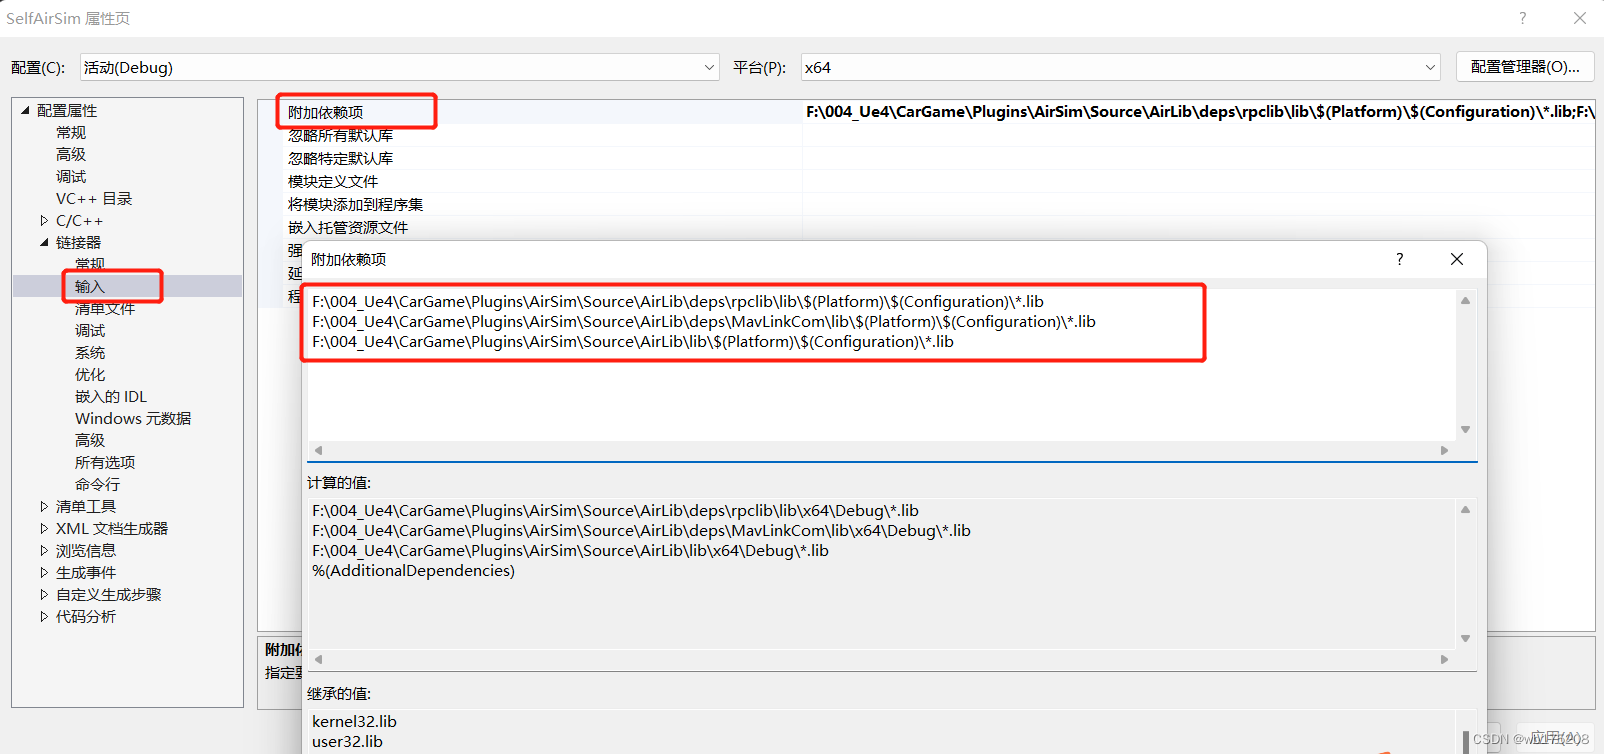Viewport: 1604px width, 754px height.
Task: Click the MavLinkCom path line in edit box
Action: pyautogui.click(x=704, y=321)
